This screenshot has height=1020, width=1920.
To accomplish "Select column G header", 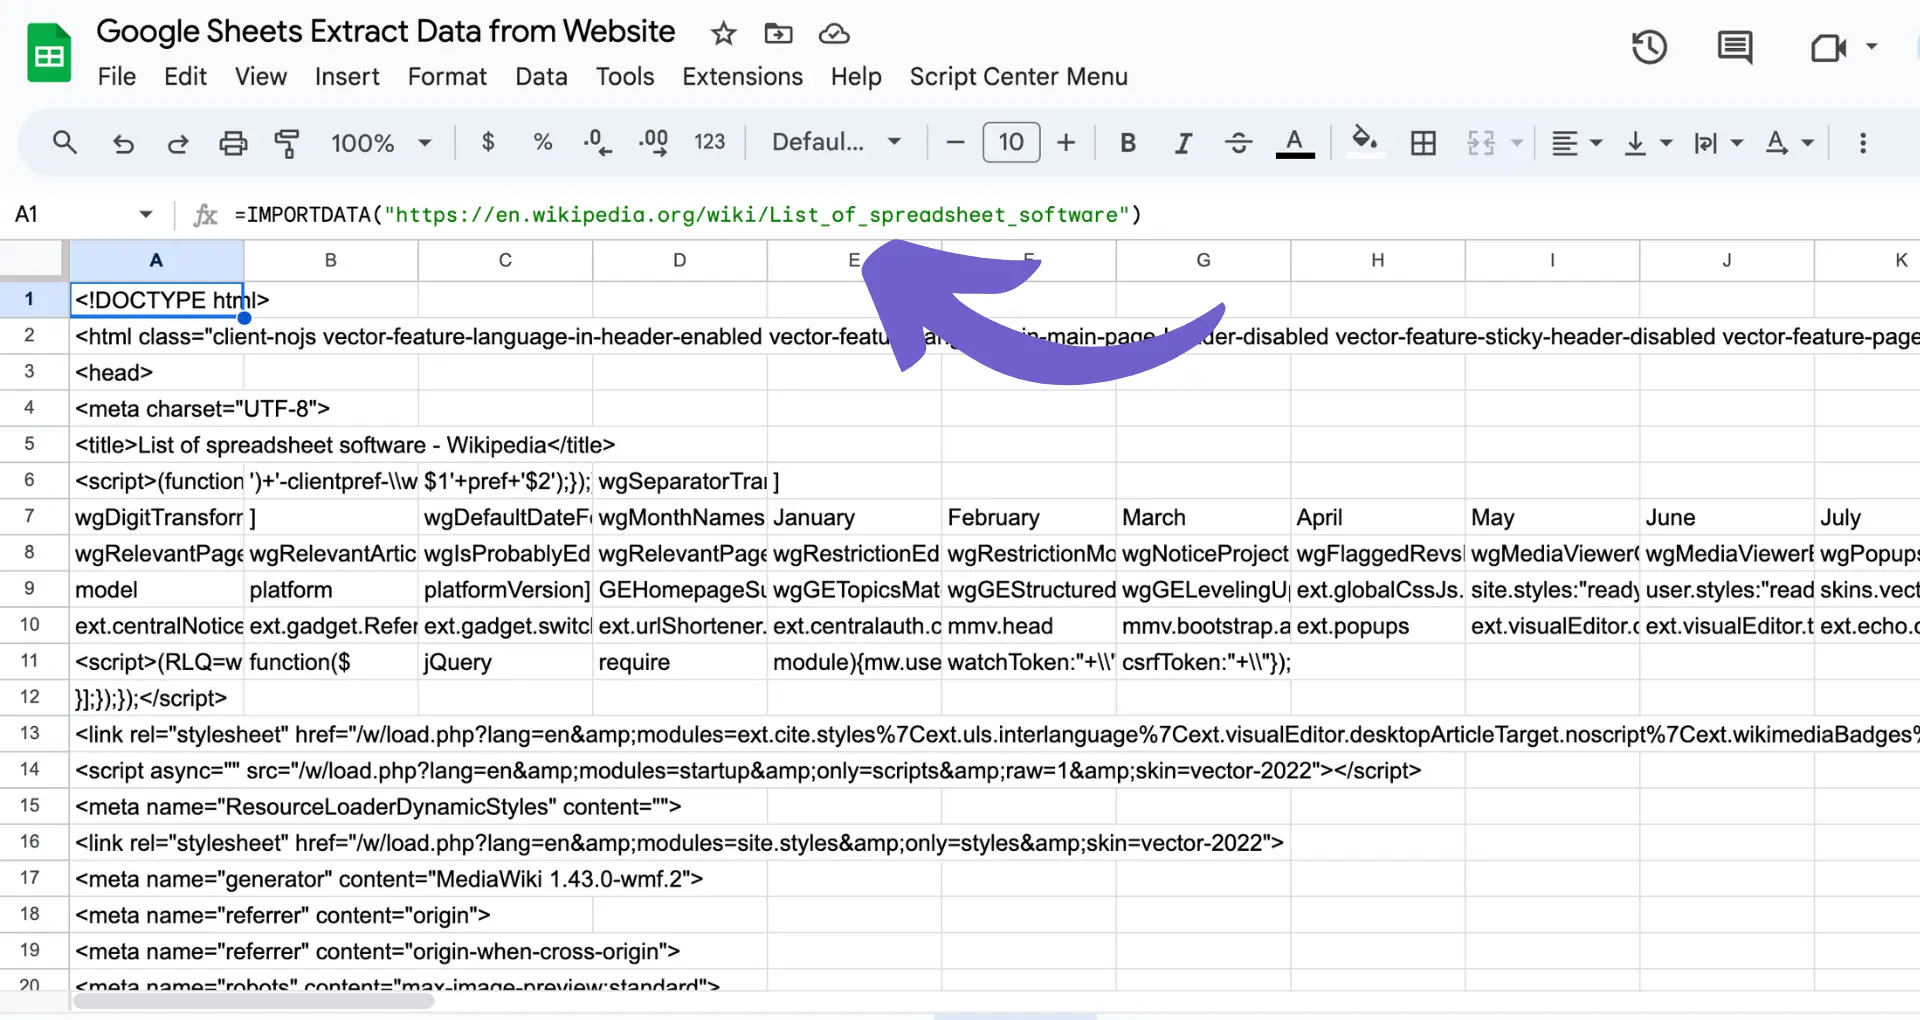I will (x=1203, y=260).
